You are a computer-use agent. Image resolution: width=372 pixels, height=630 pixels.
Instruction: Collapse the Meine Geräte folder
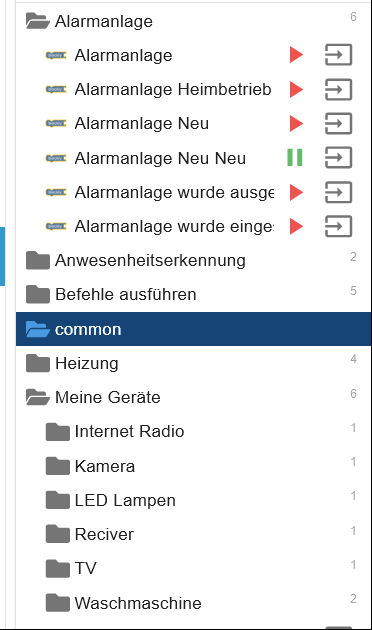[x=38, y=397]
